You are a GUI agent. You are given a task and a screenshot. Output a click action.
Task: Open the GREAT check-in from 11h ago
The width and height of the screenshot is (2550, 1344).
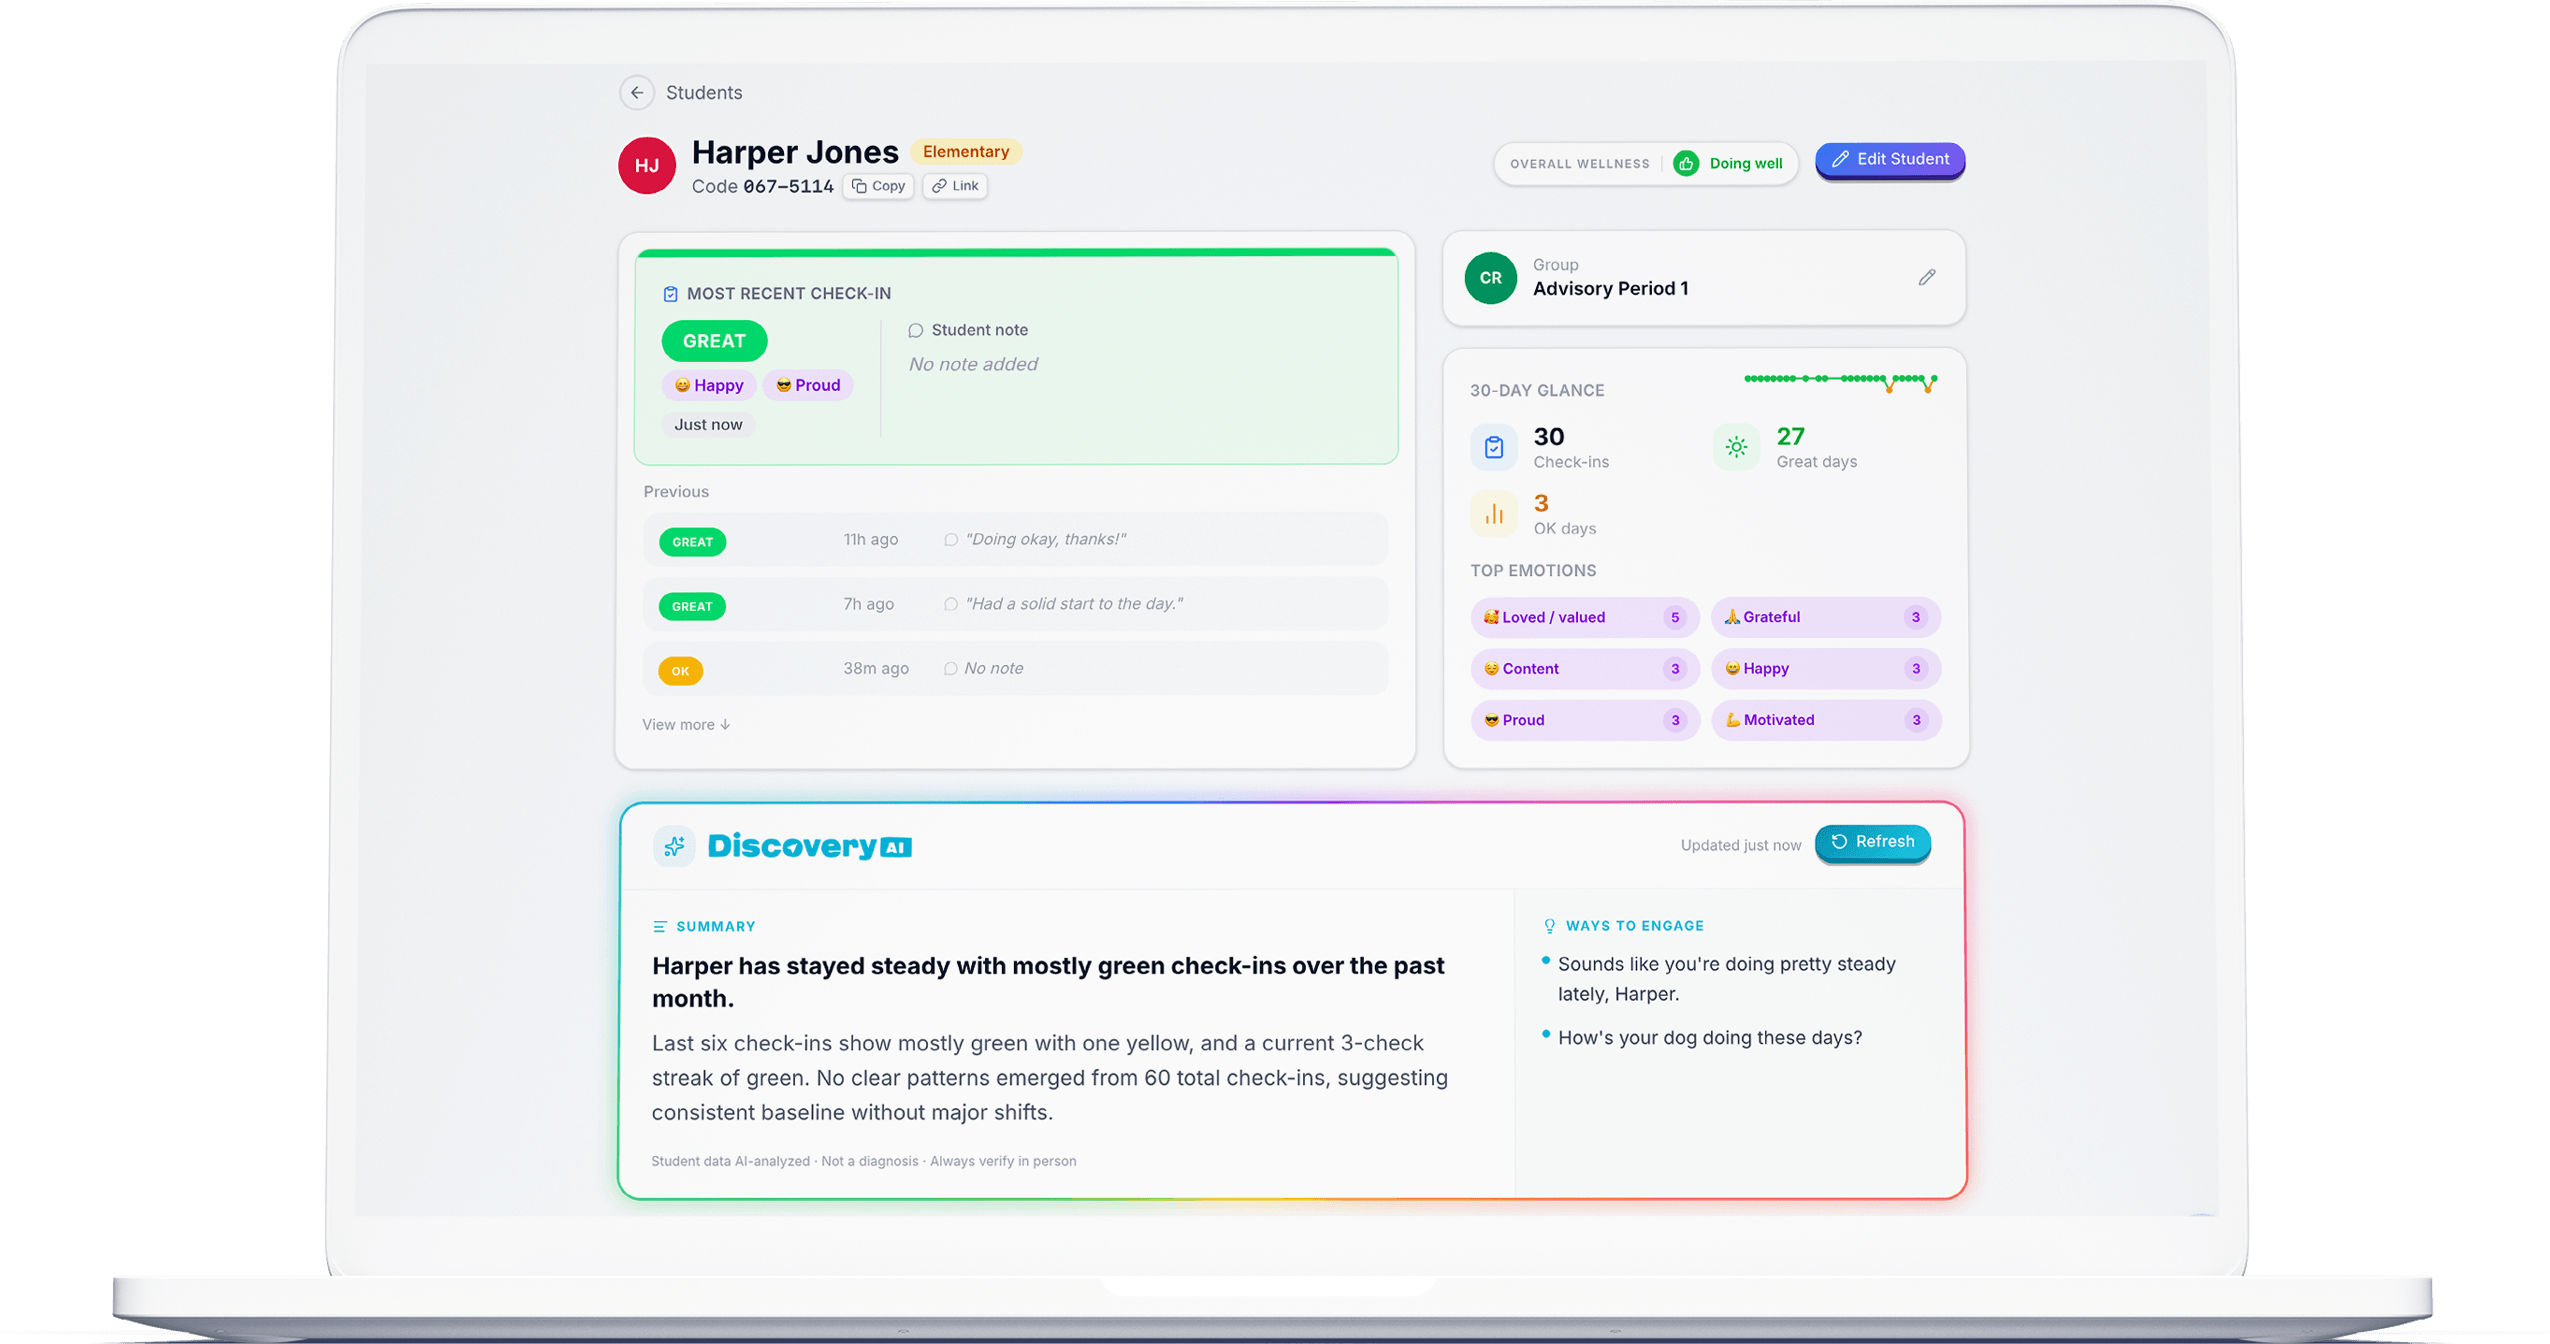click(x=1015, y=539)
